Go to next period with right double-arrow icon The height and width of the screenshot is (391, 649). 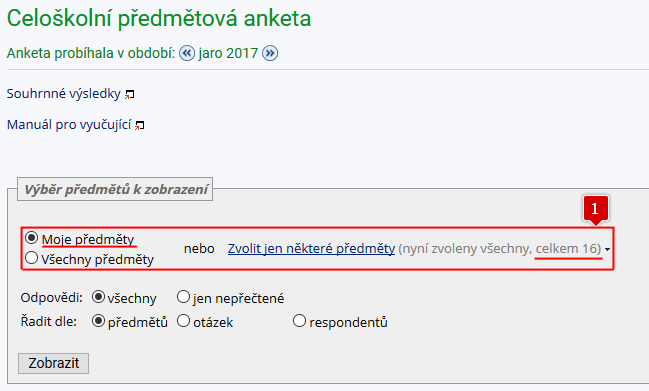(x=270, y=53)
